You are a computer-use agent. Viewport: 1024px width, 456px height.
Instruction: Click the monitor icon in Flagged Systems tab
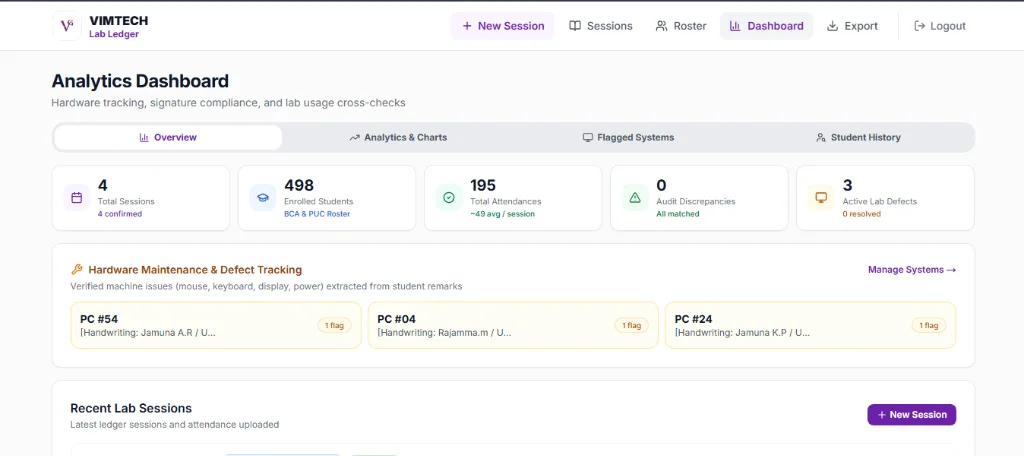588,137
